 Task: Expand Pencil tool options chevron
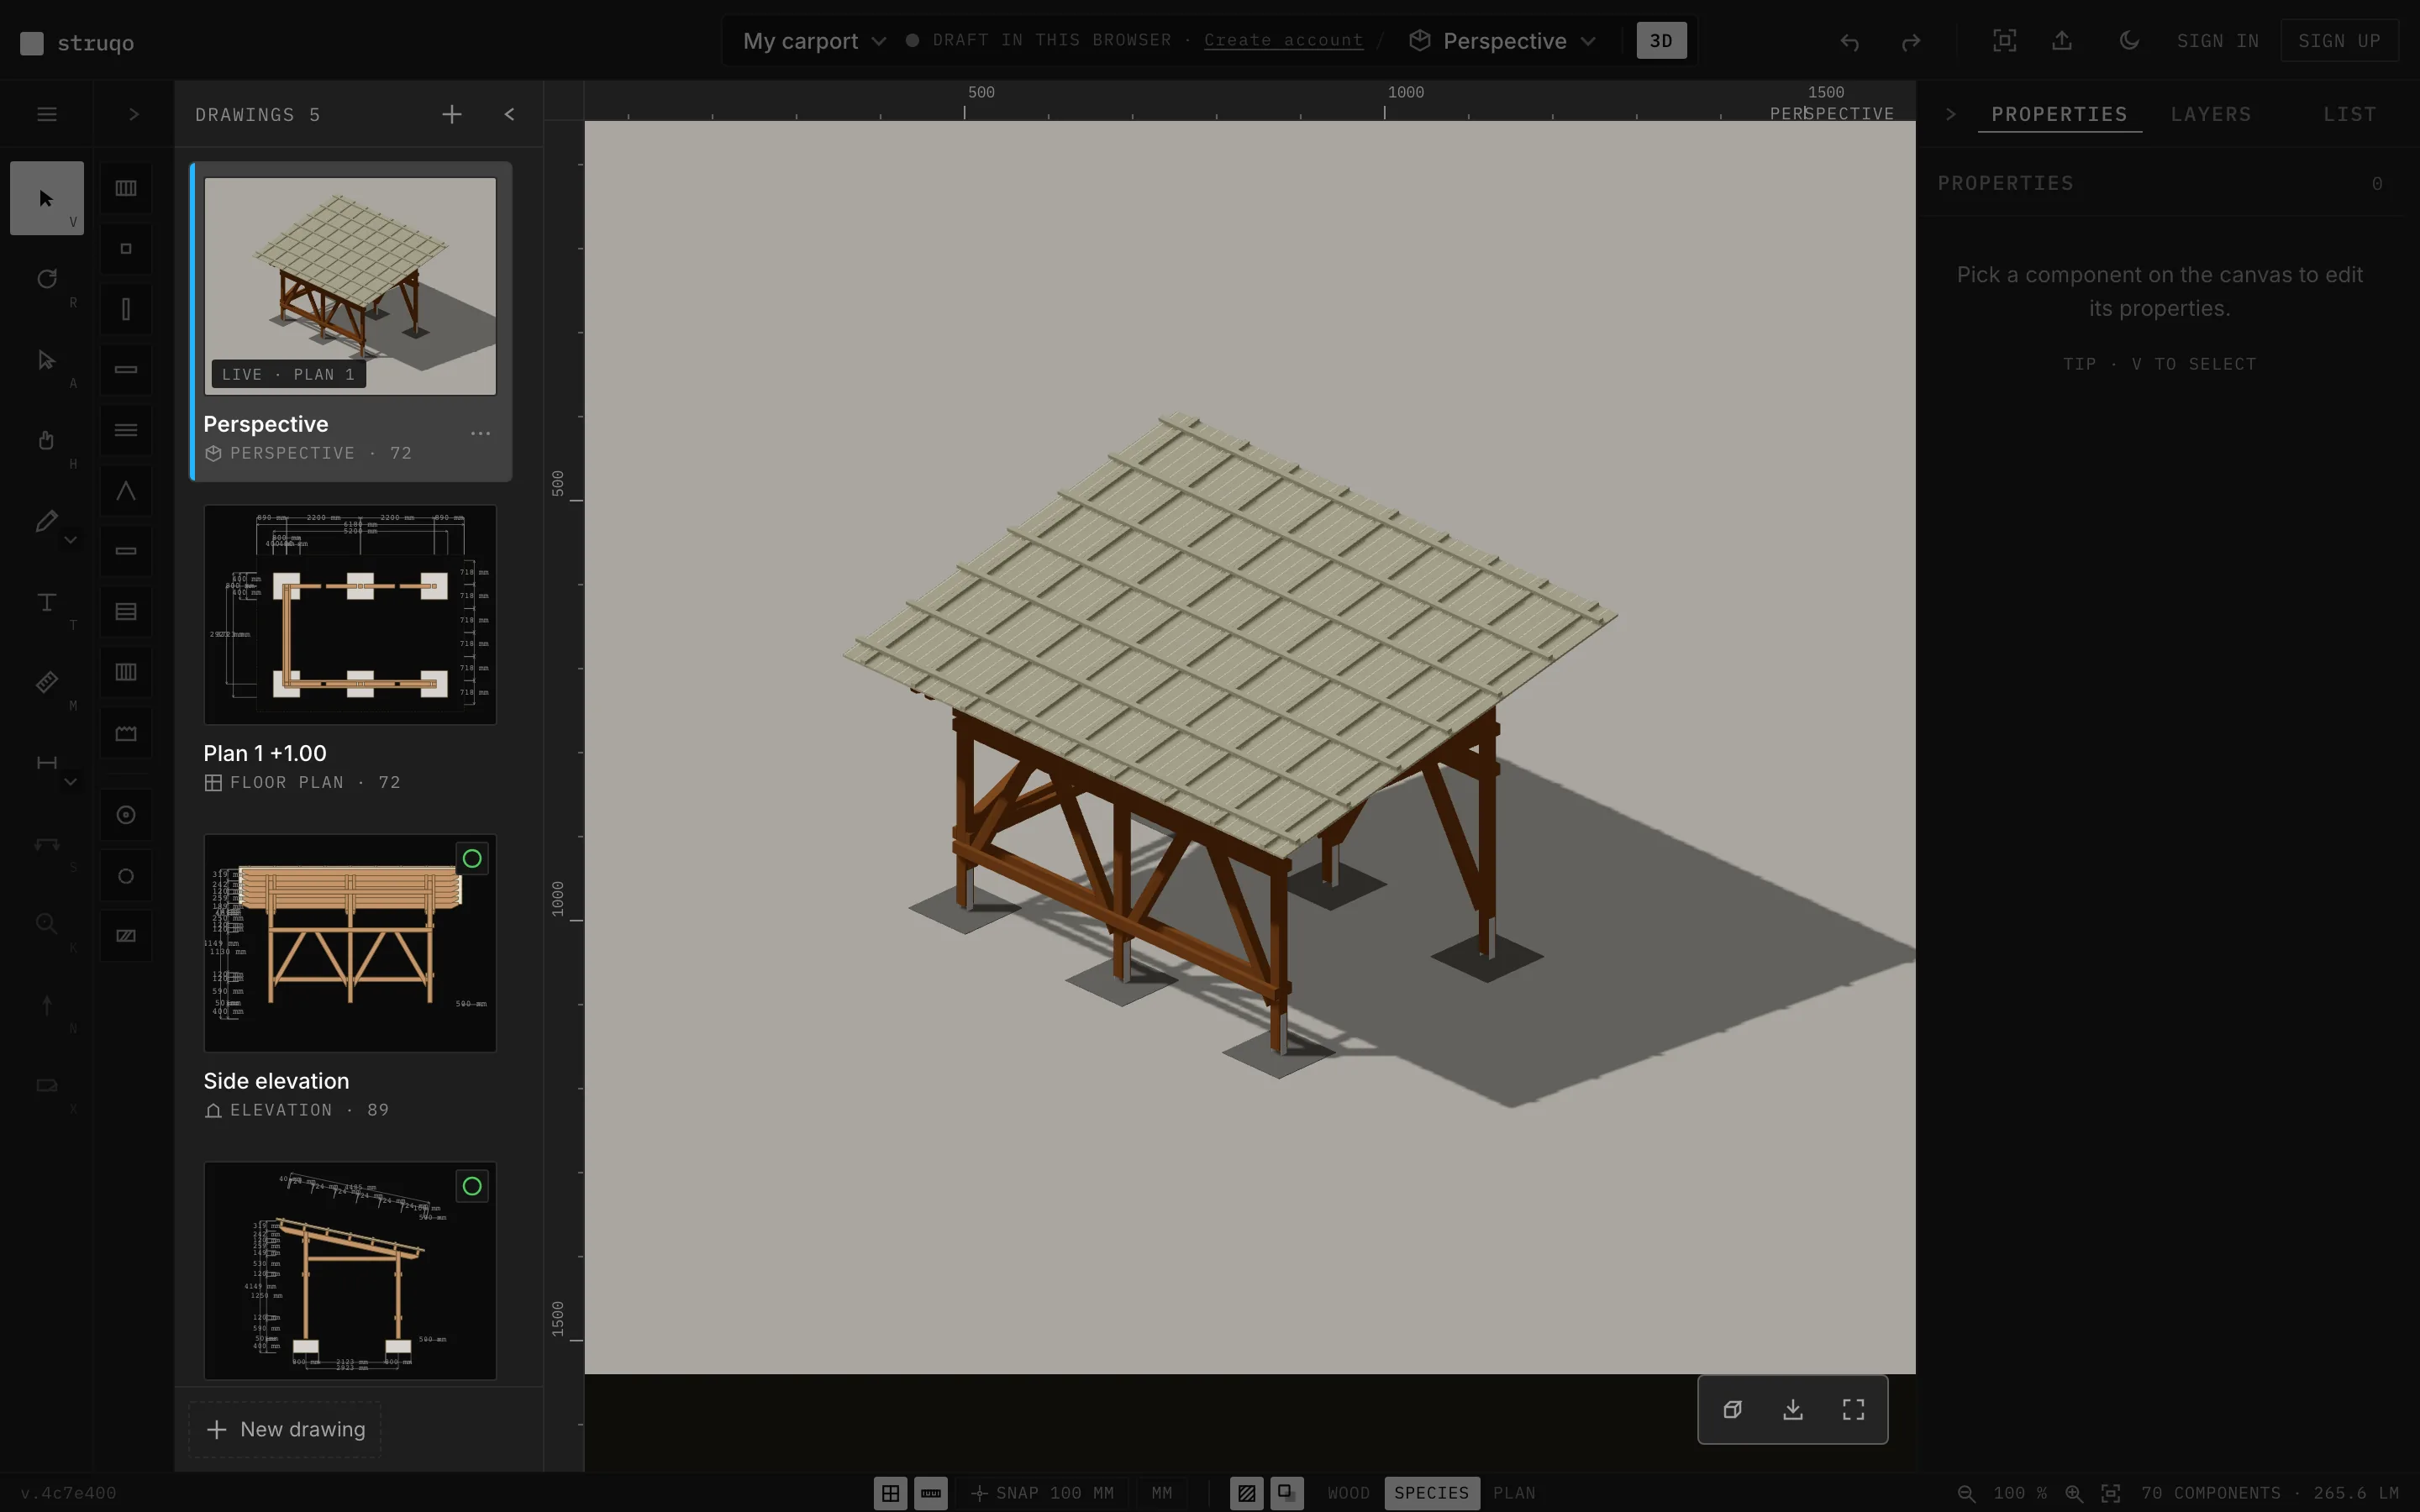[70, 540]
